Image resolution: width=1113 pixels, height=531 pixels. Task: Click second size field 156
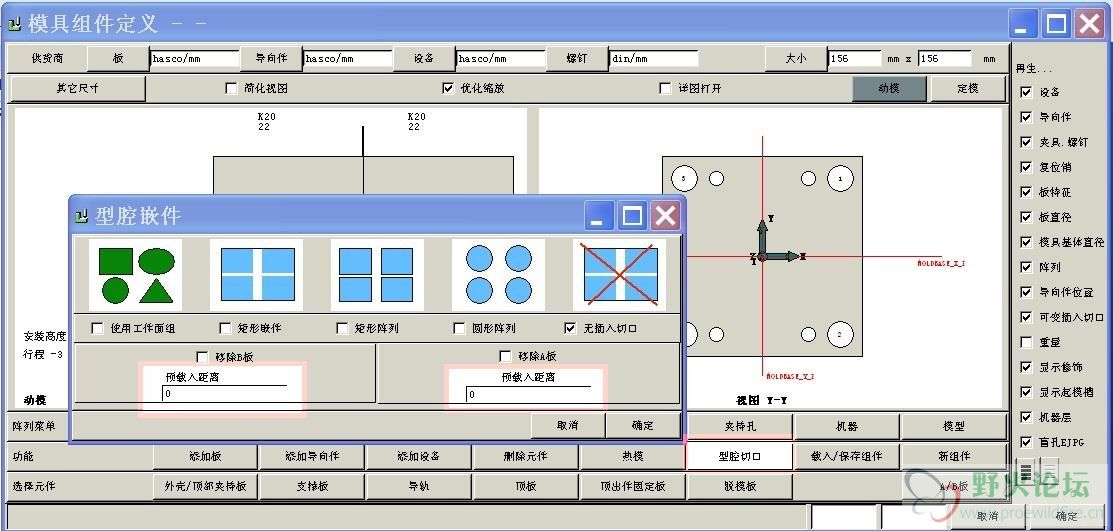coord(945,59)
